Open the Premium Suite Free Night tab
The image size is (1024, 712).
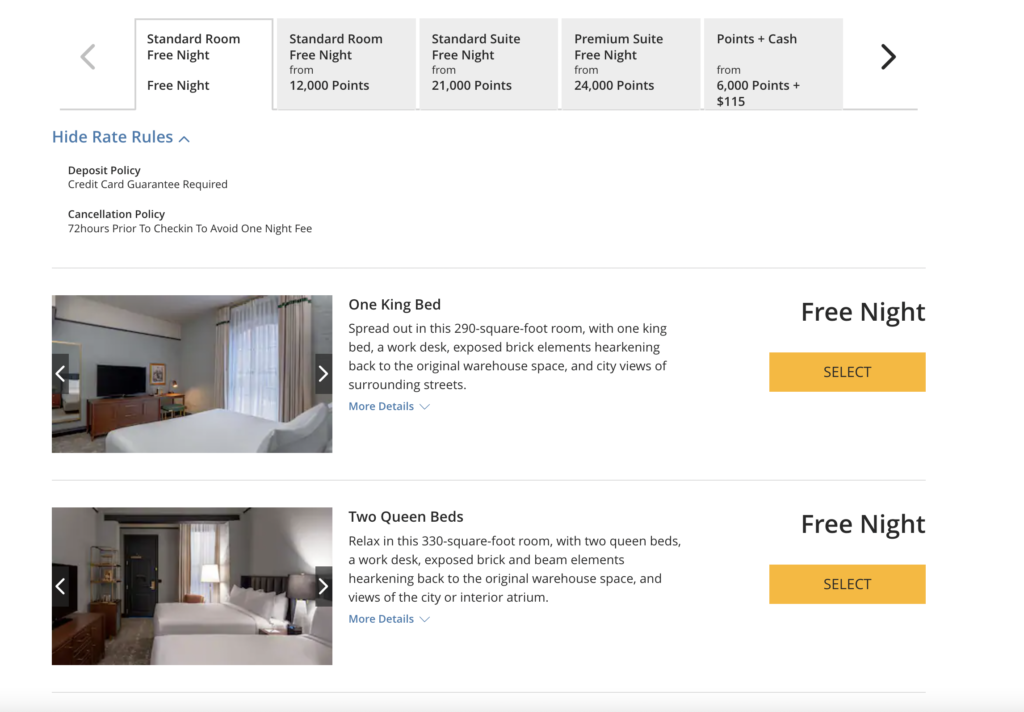coord(631,63)
